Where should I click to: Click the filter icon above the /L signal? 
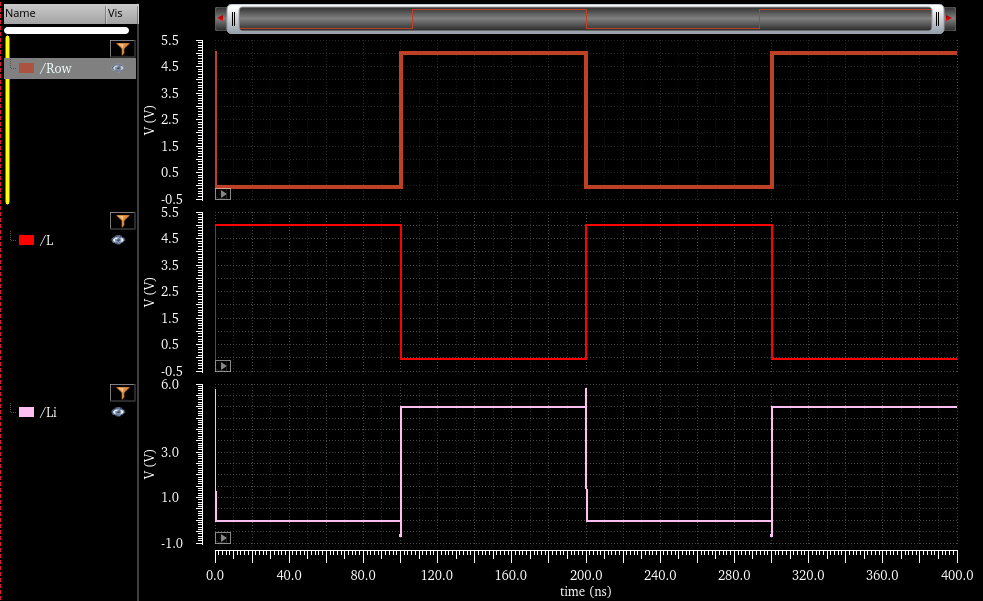[x=121, y=221]
